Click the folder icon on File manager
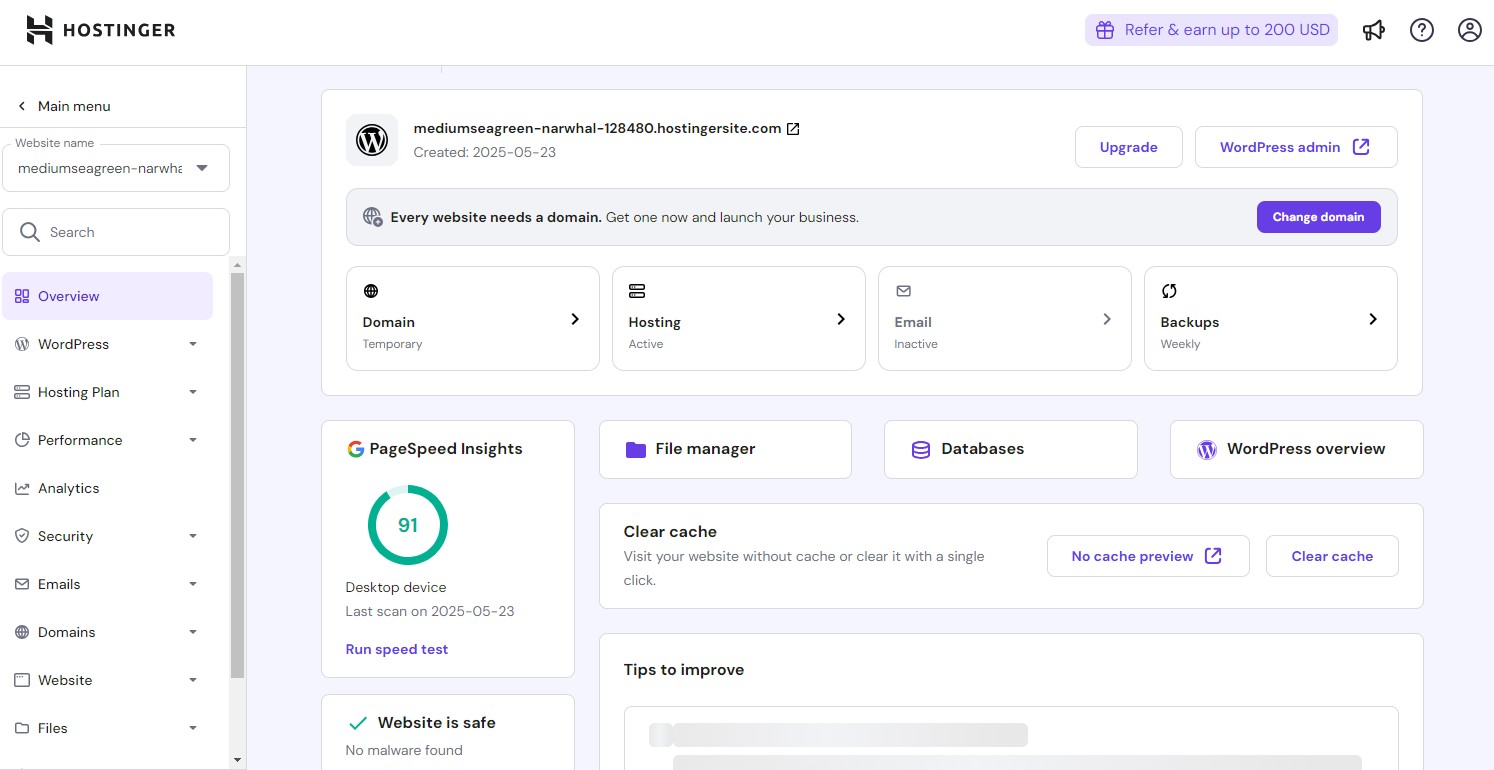 [636, 450]
